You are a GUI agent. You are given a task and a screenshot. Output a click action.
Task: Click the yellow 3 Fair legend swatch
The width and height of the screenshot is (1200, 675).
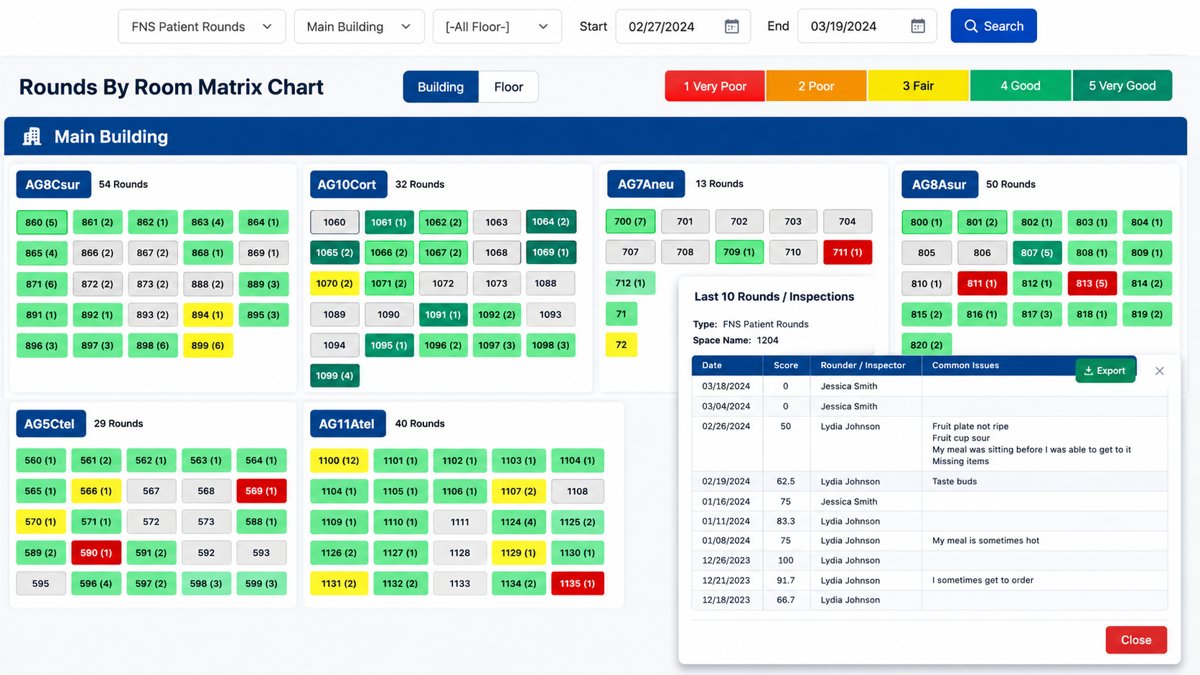click(x=918, y=86)
